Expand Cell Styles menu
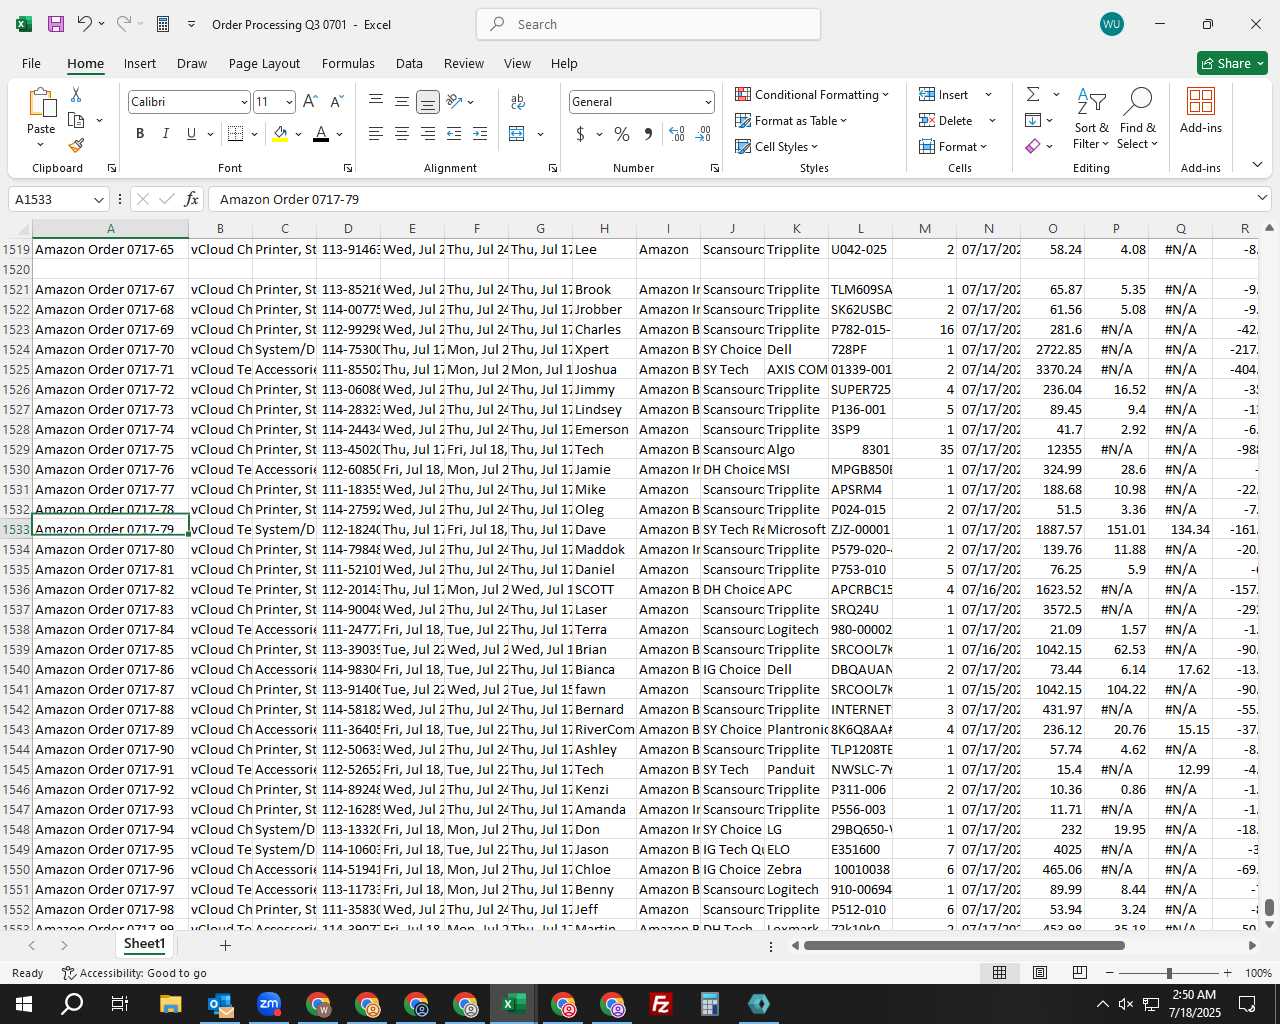 click(x=777, y=146)
